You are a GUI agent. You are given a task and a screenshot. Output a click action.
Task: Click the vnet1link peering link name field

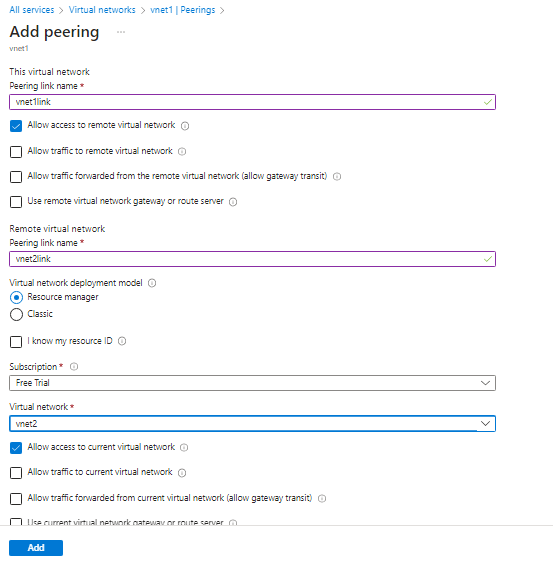tap(252, 102)
